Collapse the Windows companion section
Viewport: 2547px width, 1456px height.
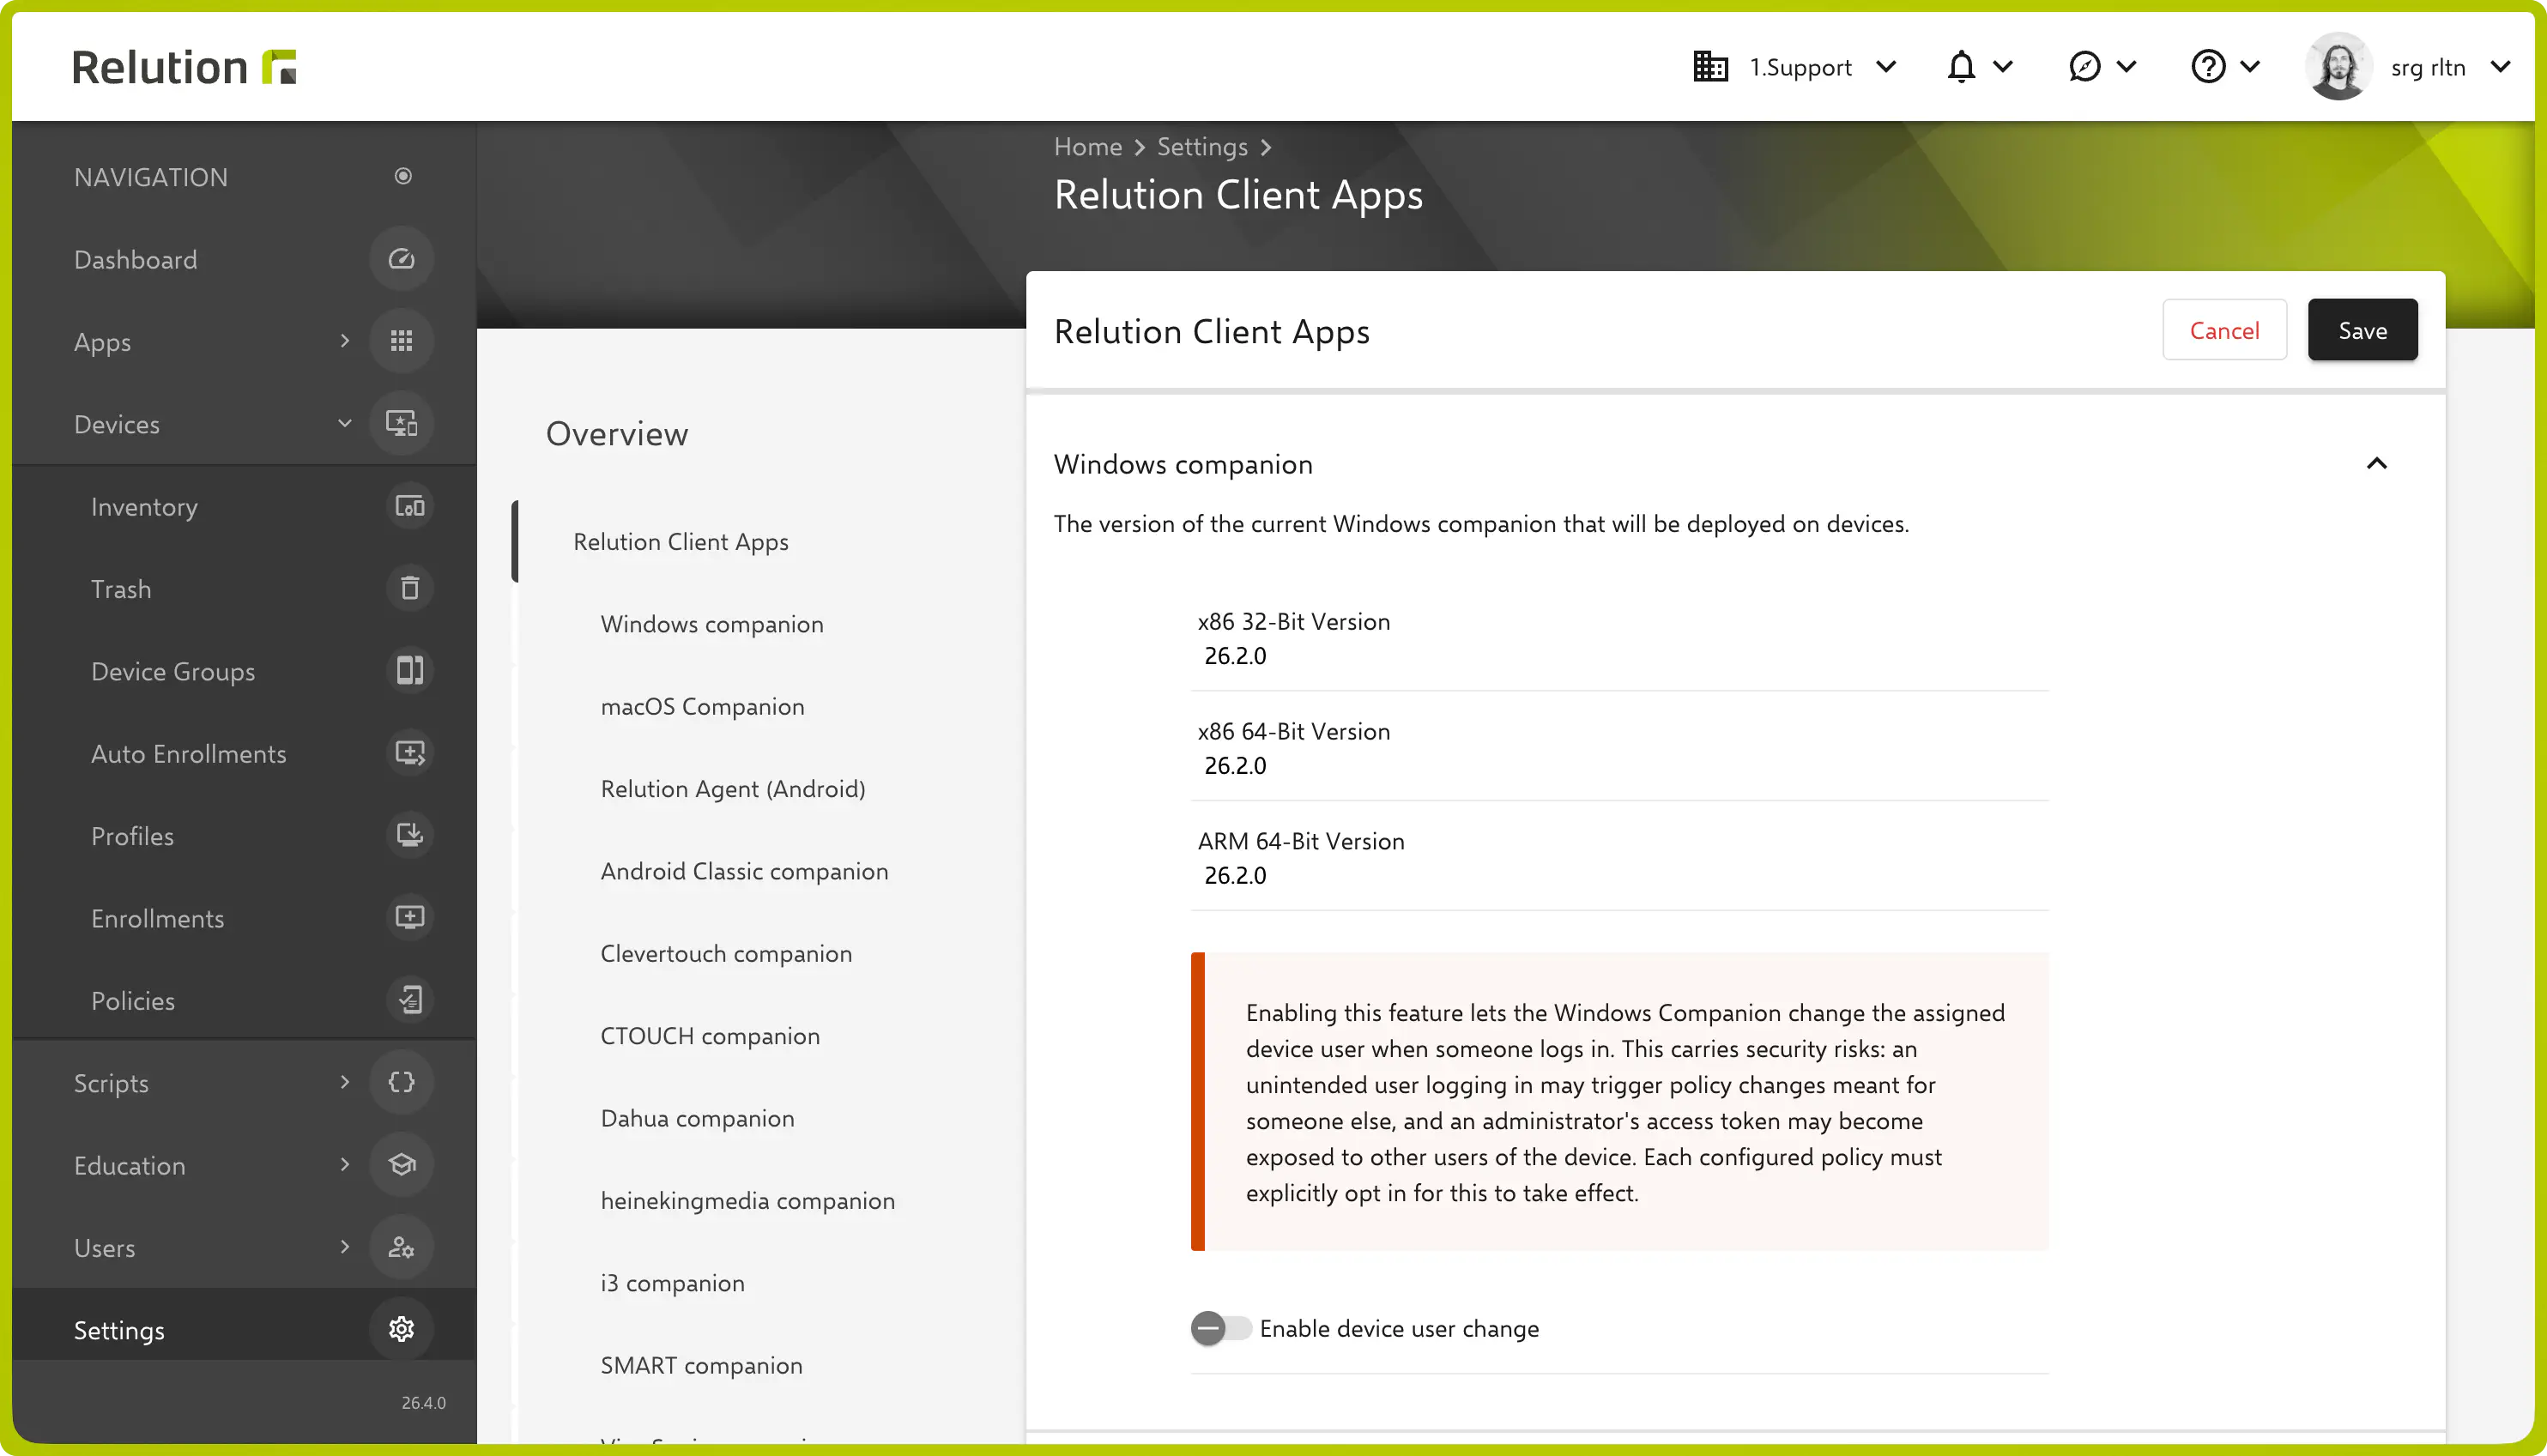coord(2376,463)
